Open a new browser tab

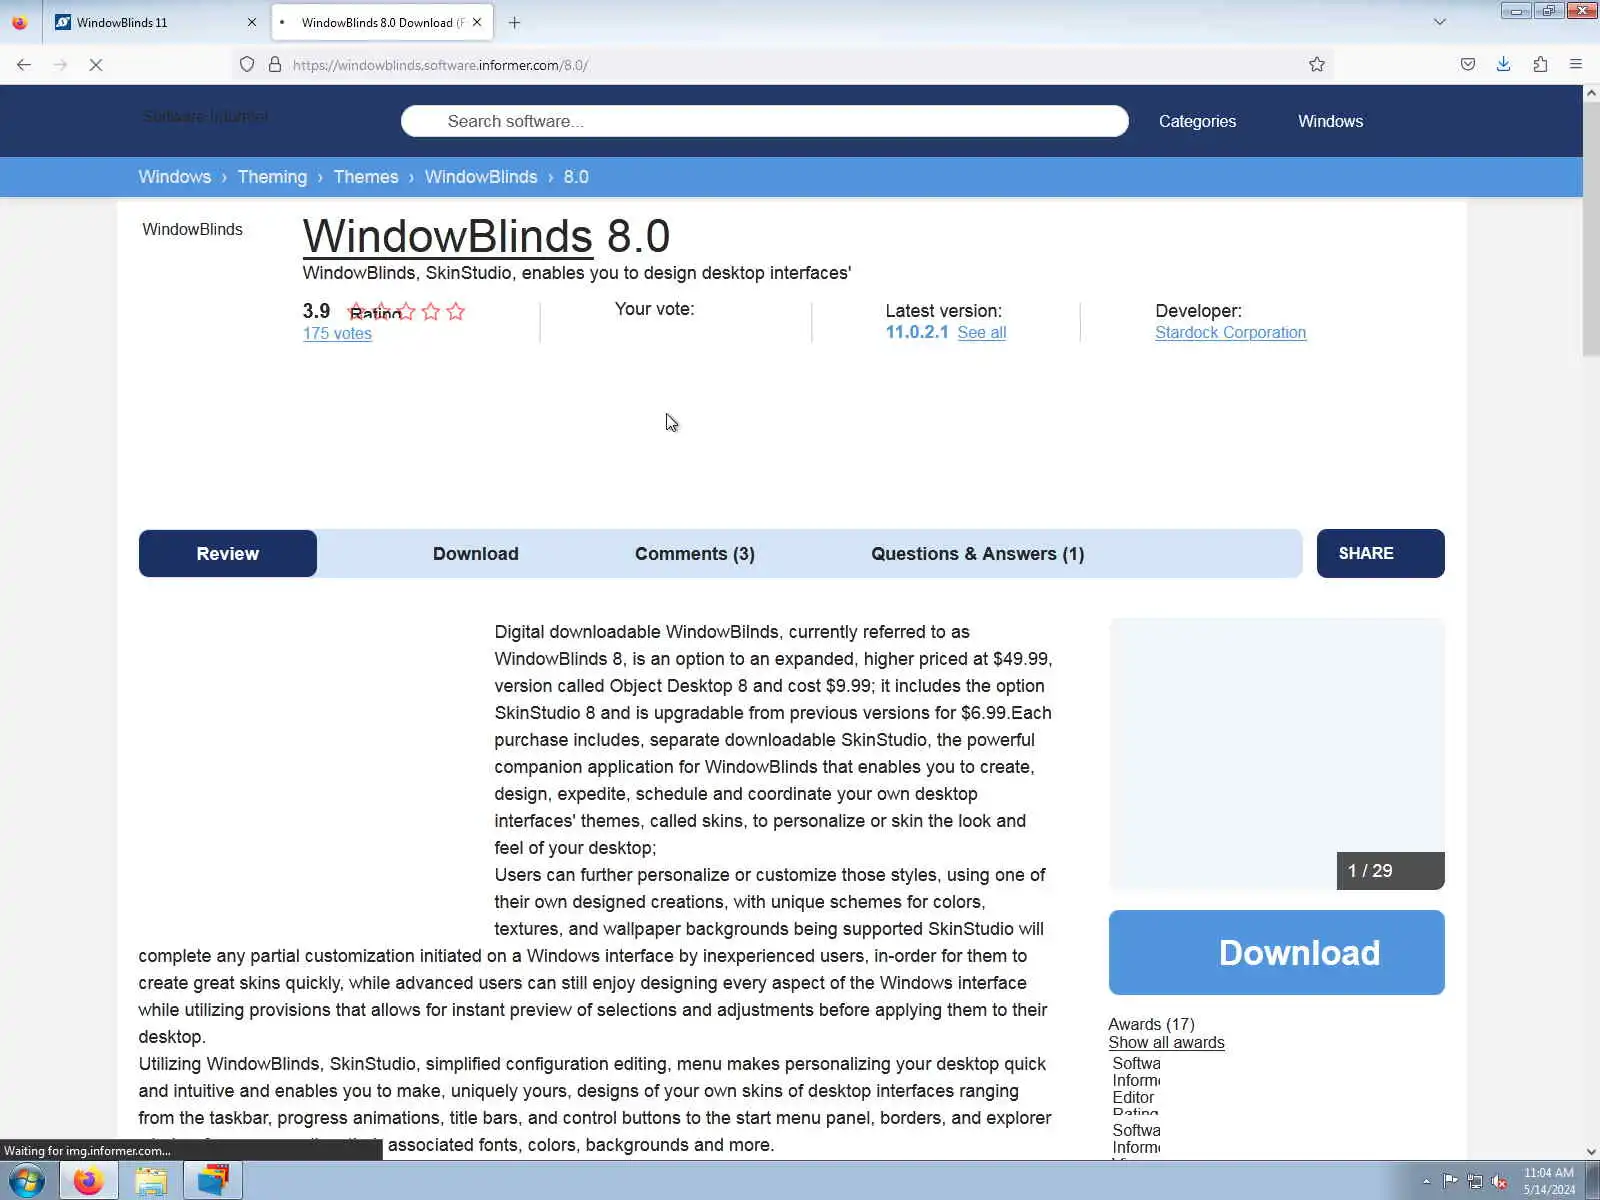(514, 22)
